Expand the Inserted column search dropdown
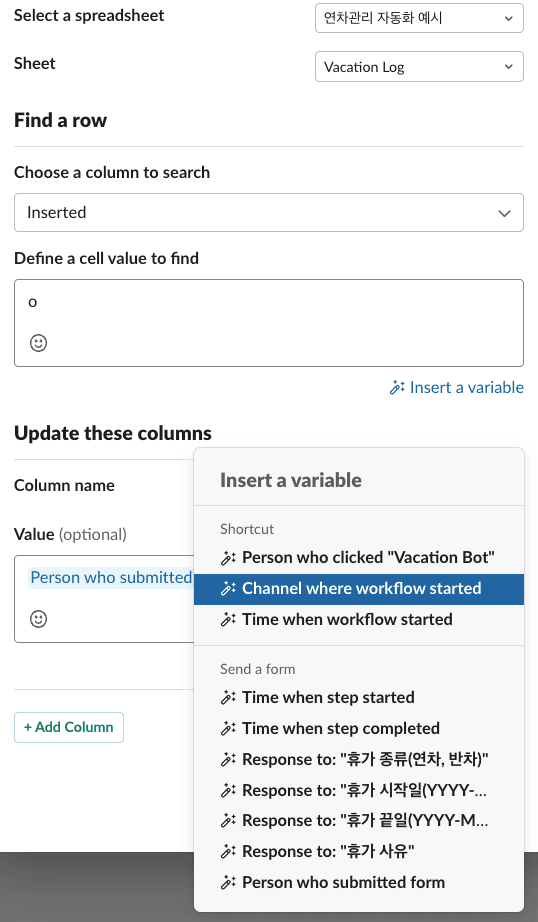Screen dimensions: 538x922 coord(269,212)
